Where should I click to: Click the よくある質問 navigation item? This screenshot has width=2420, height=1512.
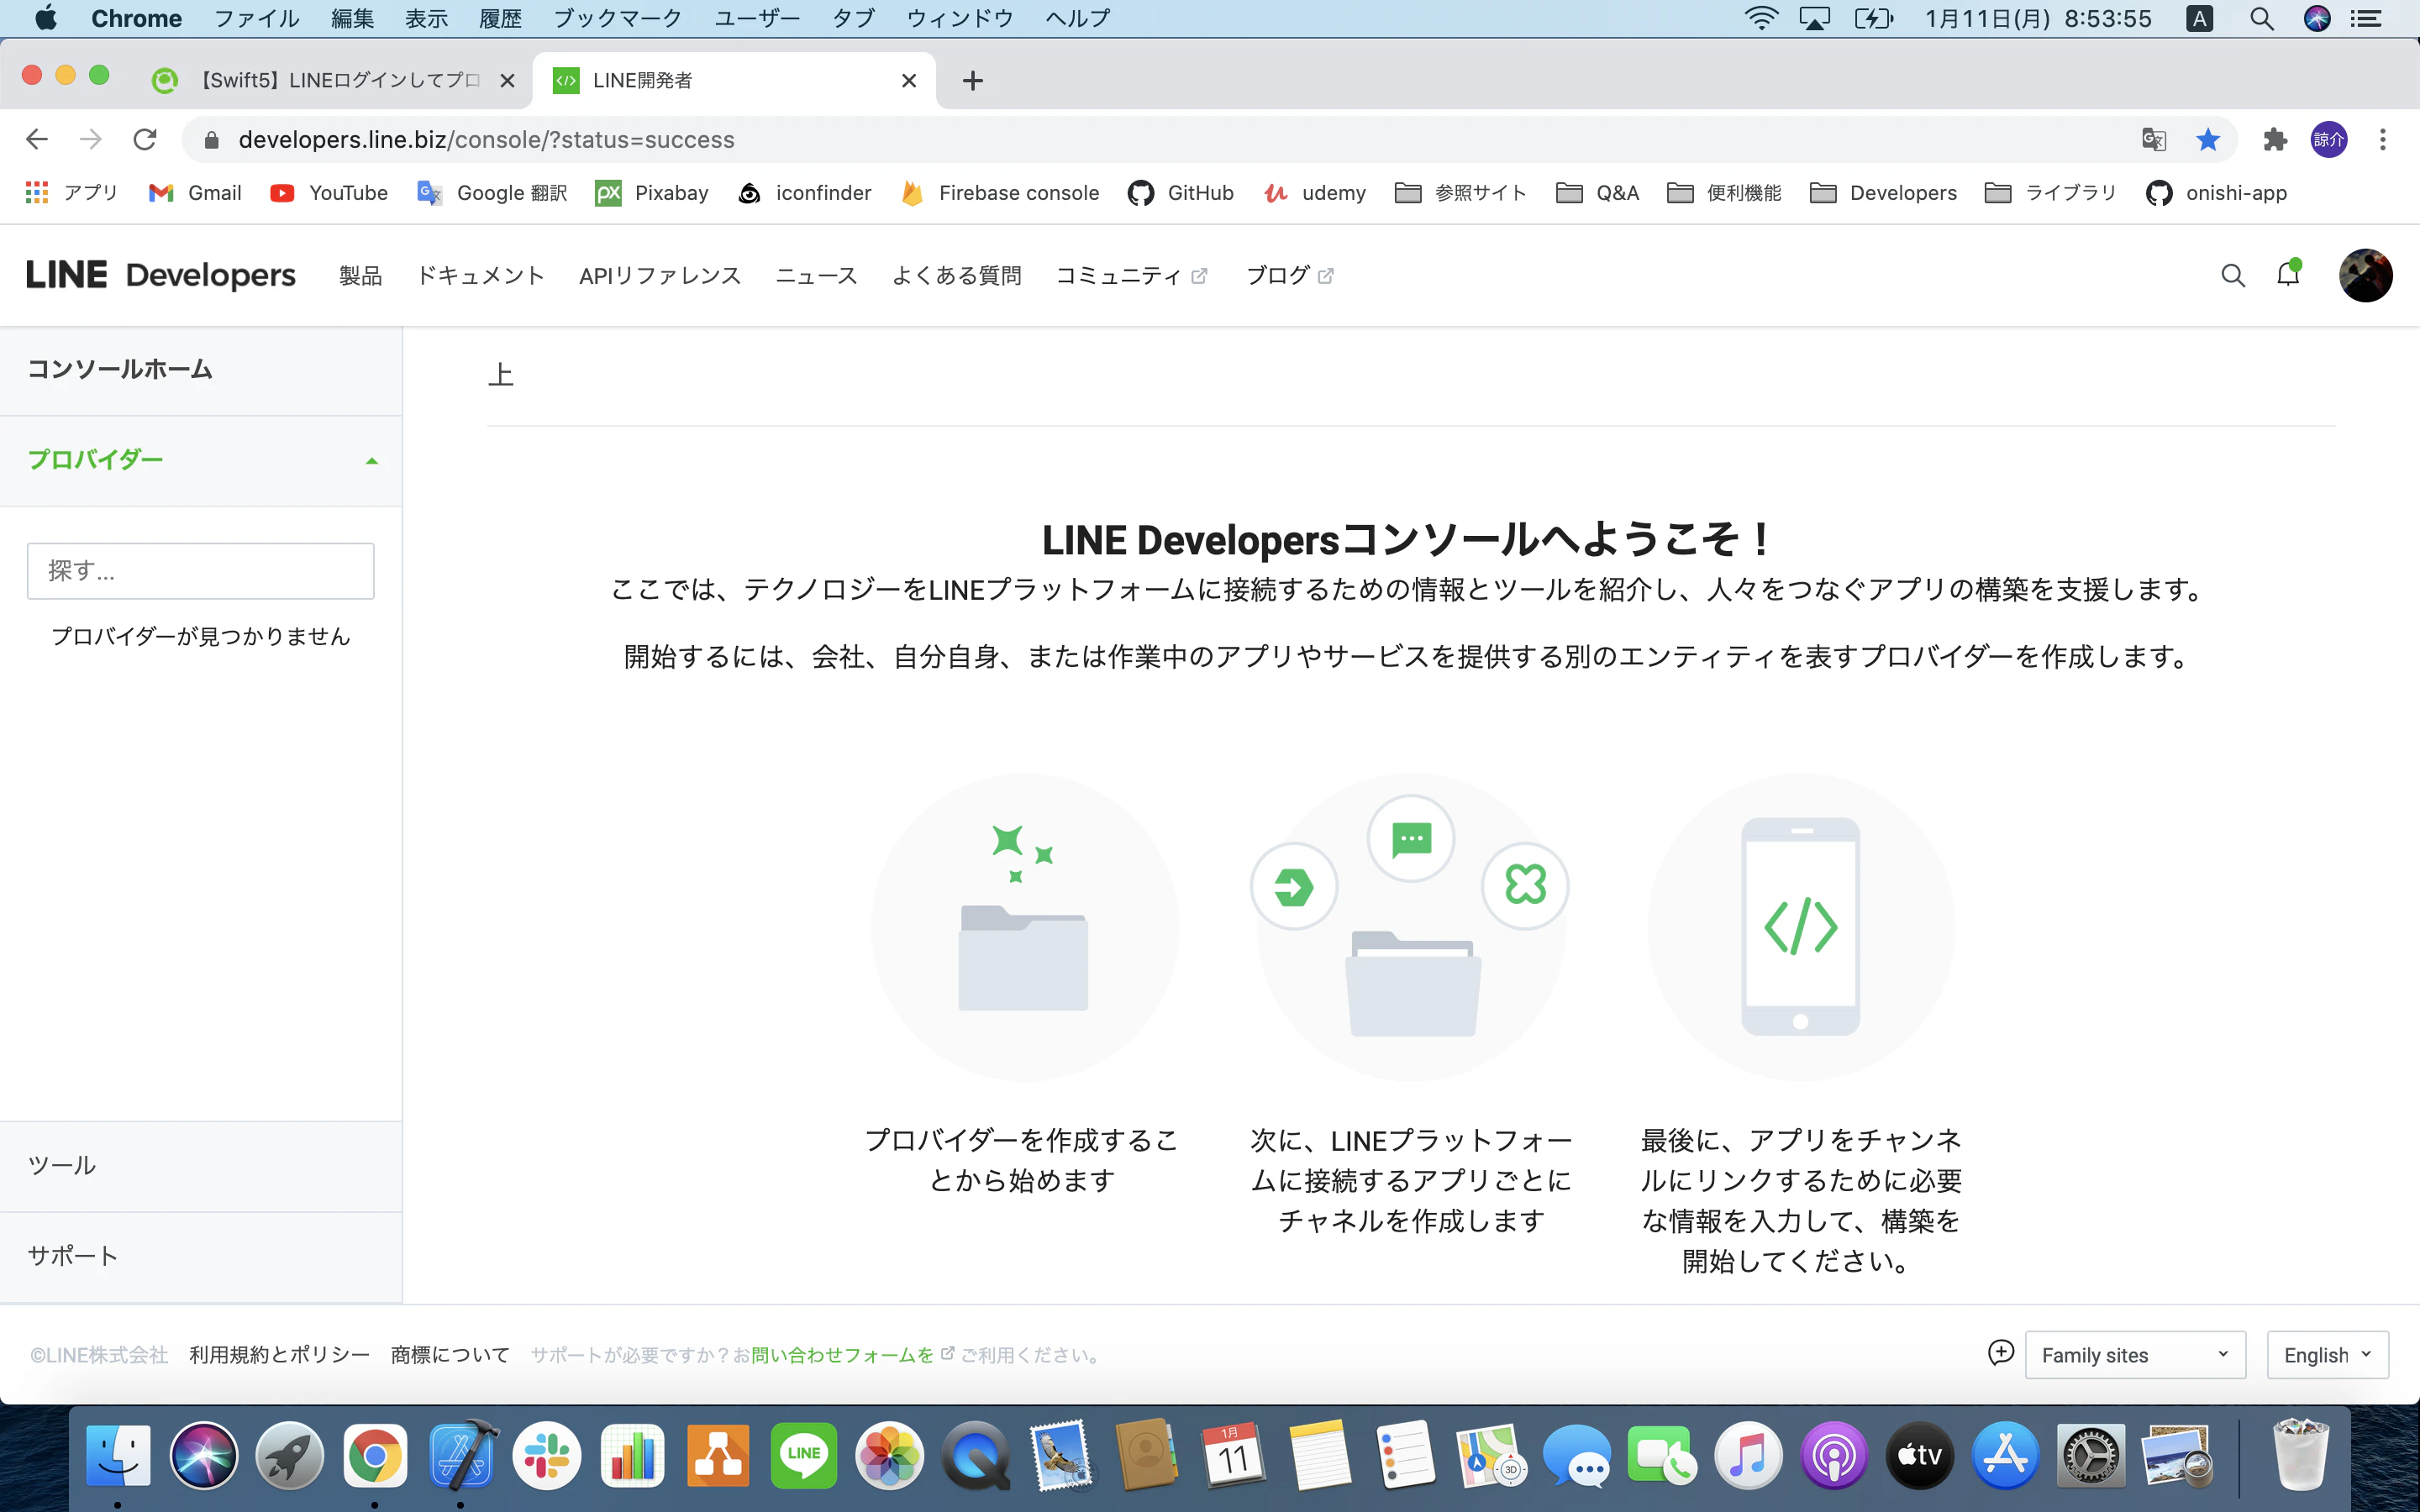tap(957, 275)
